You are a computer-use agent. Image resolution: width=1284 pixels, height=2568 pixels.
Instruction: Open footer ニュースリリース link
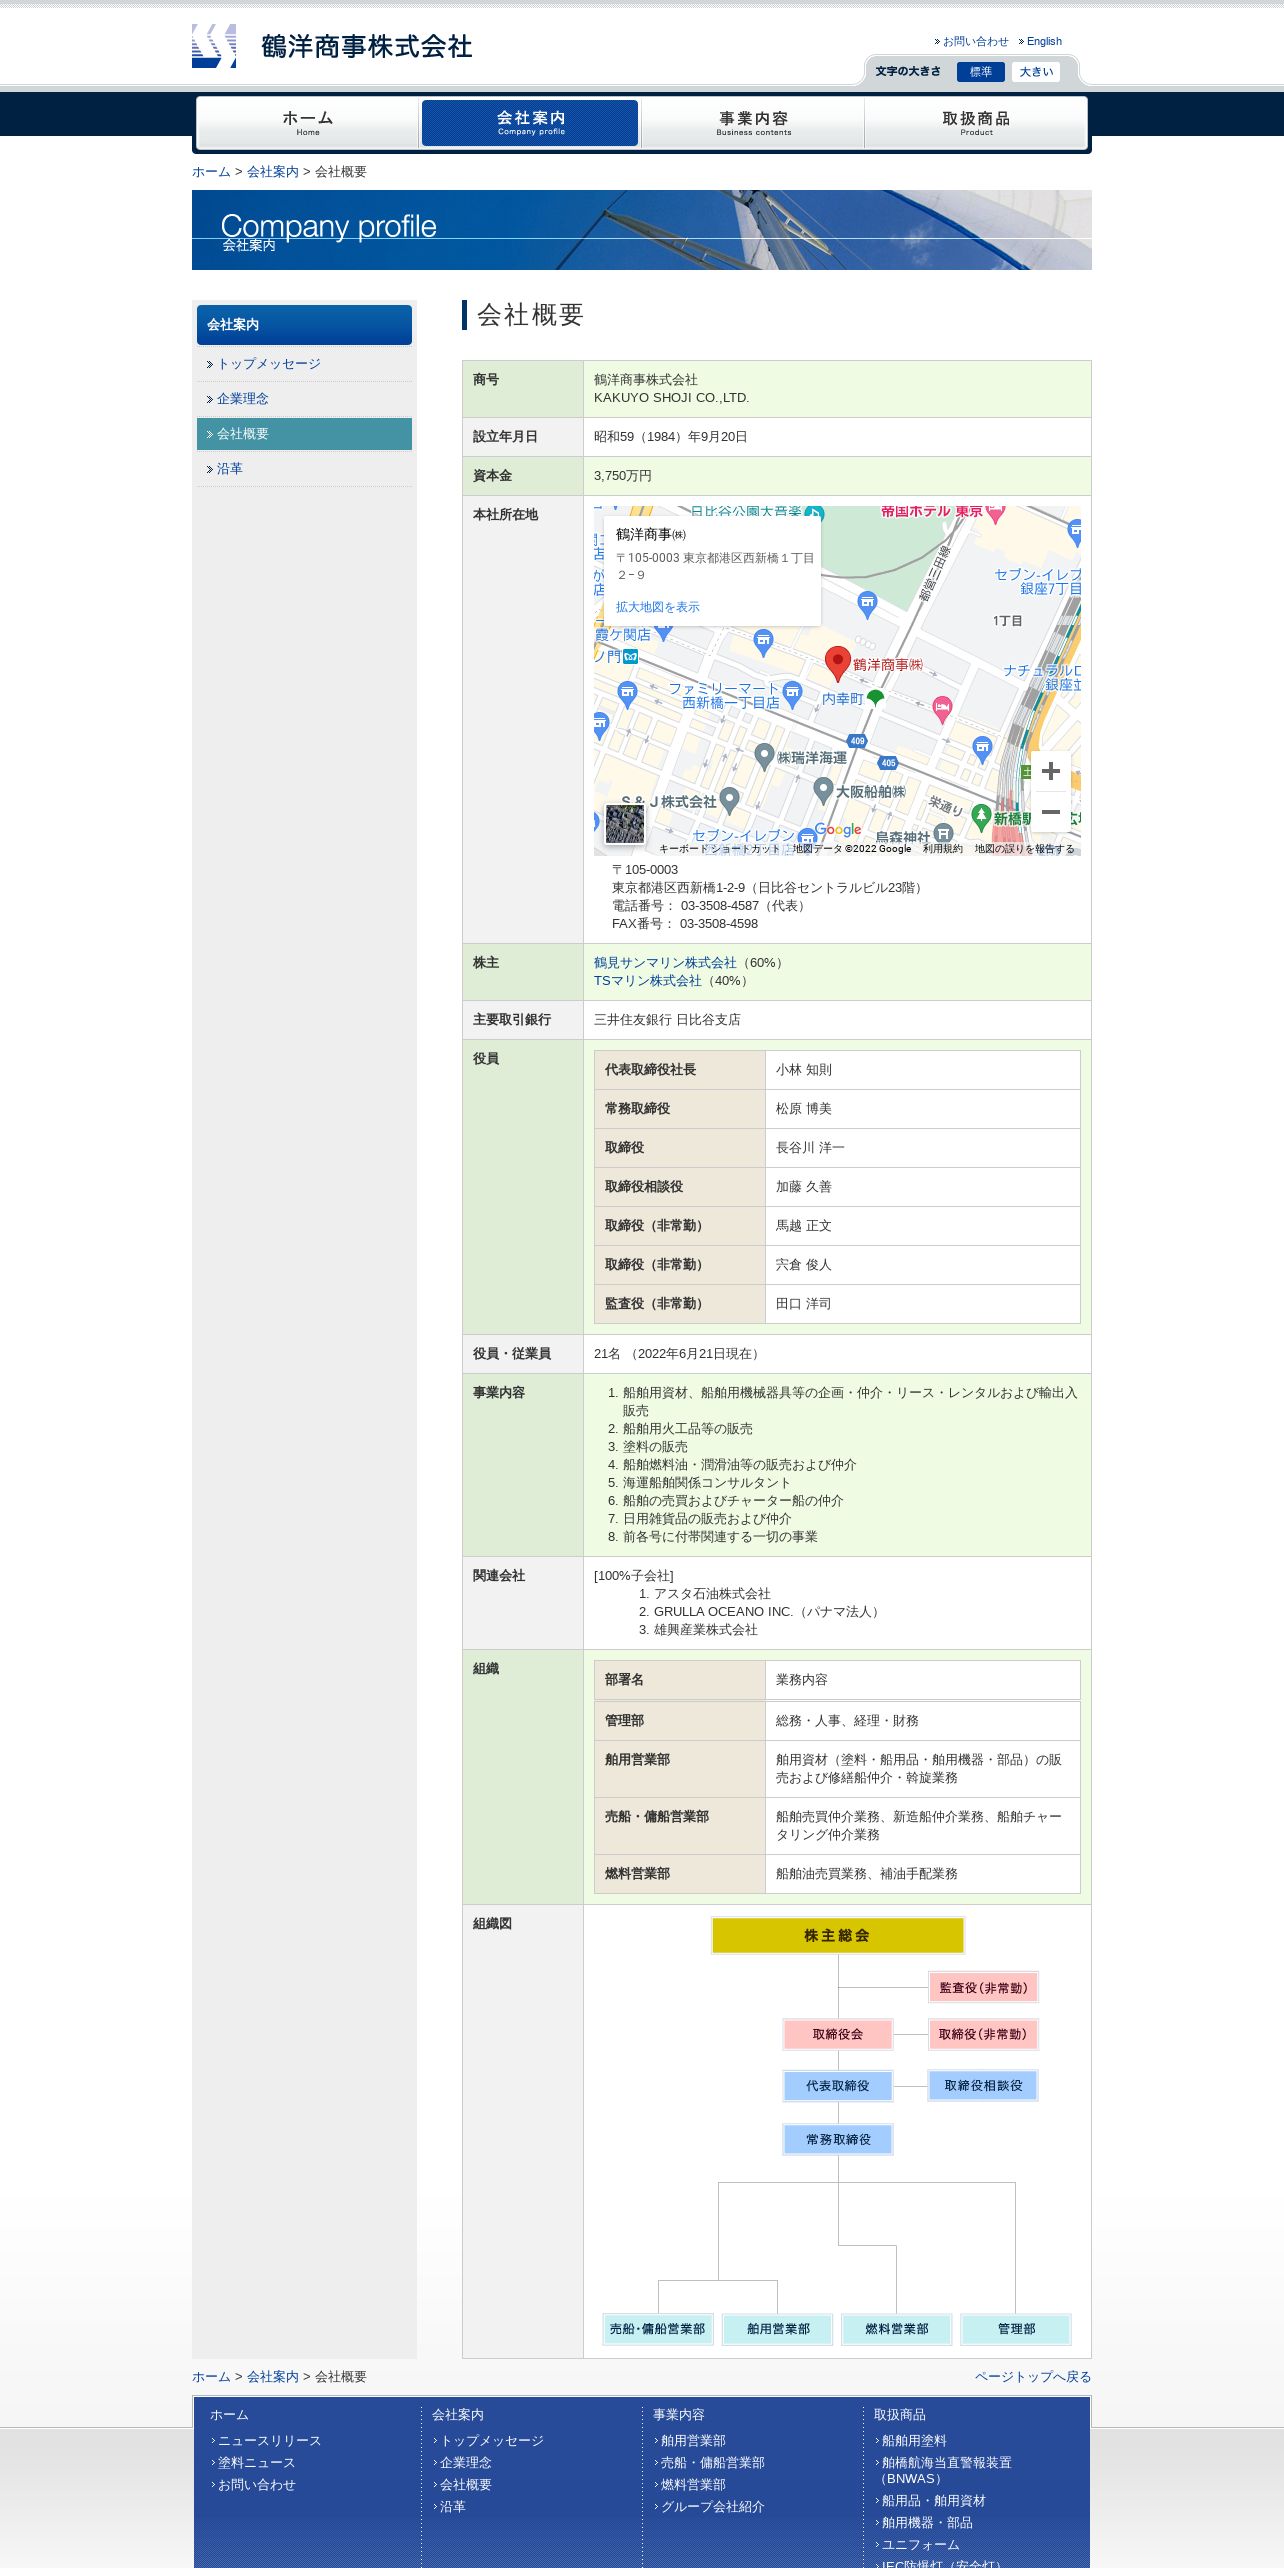click(269, 2441)
